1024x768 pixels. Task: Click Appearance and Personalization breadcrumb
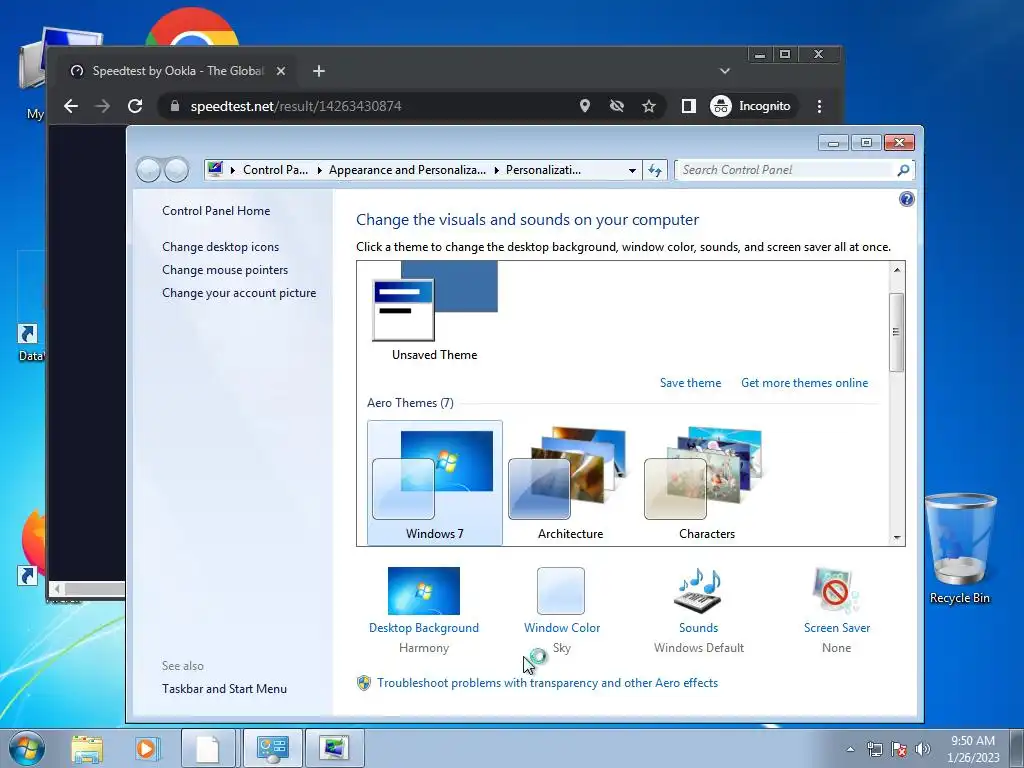[x=407, y=170]
